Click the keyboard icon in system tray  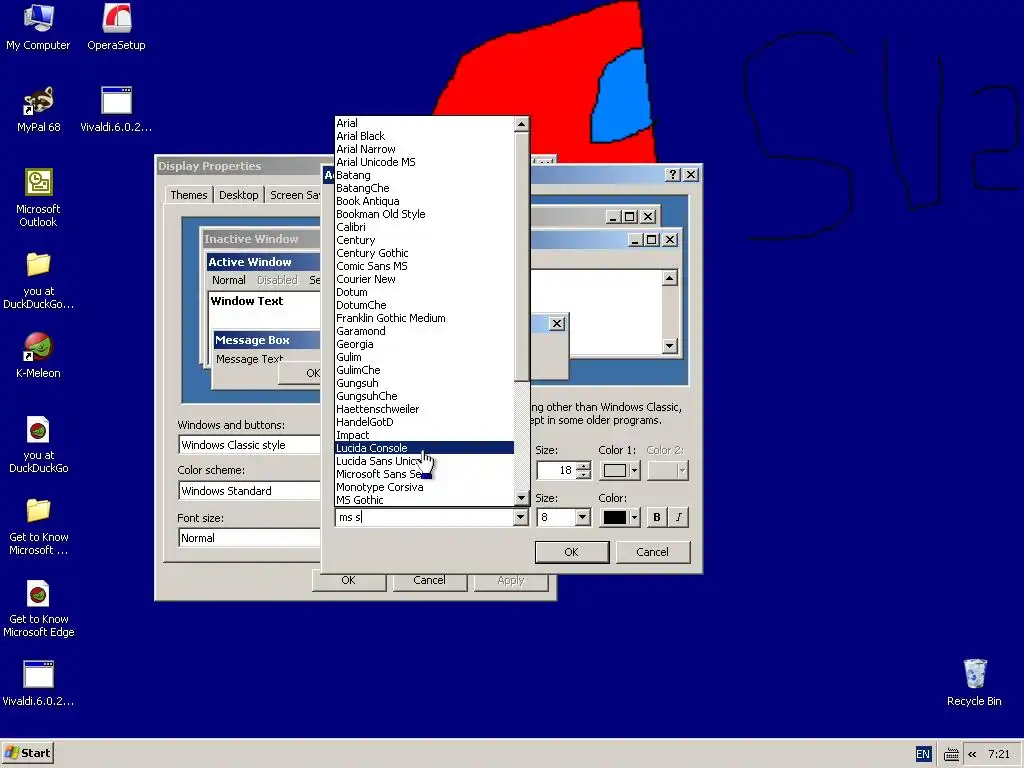(952, 754)
